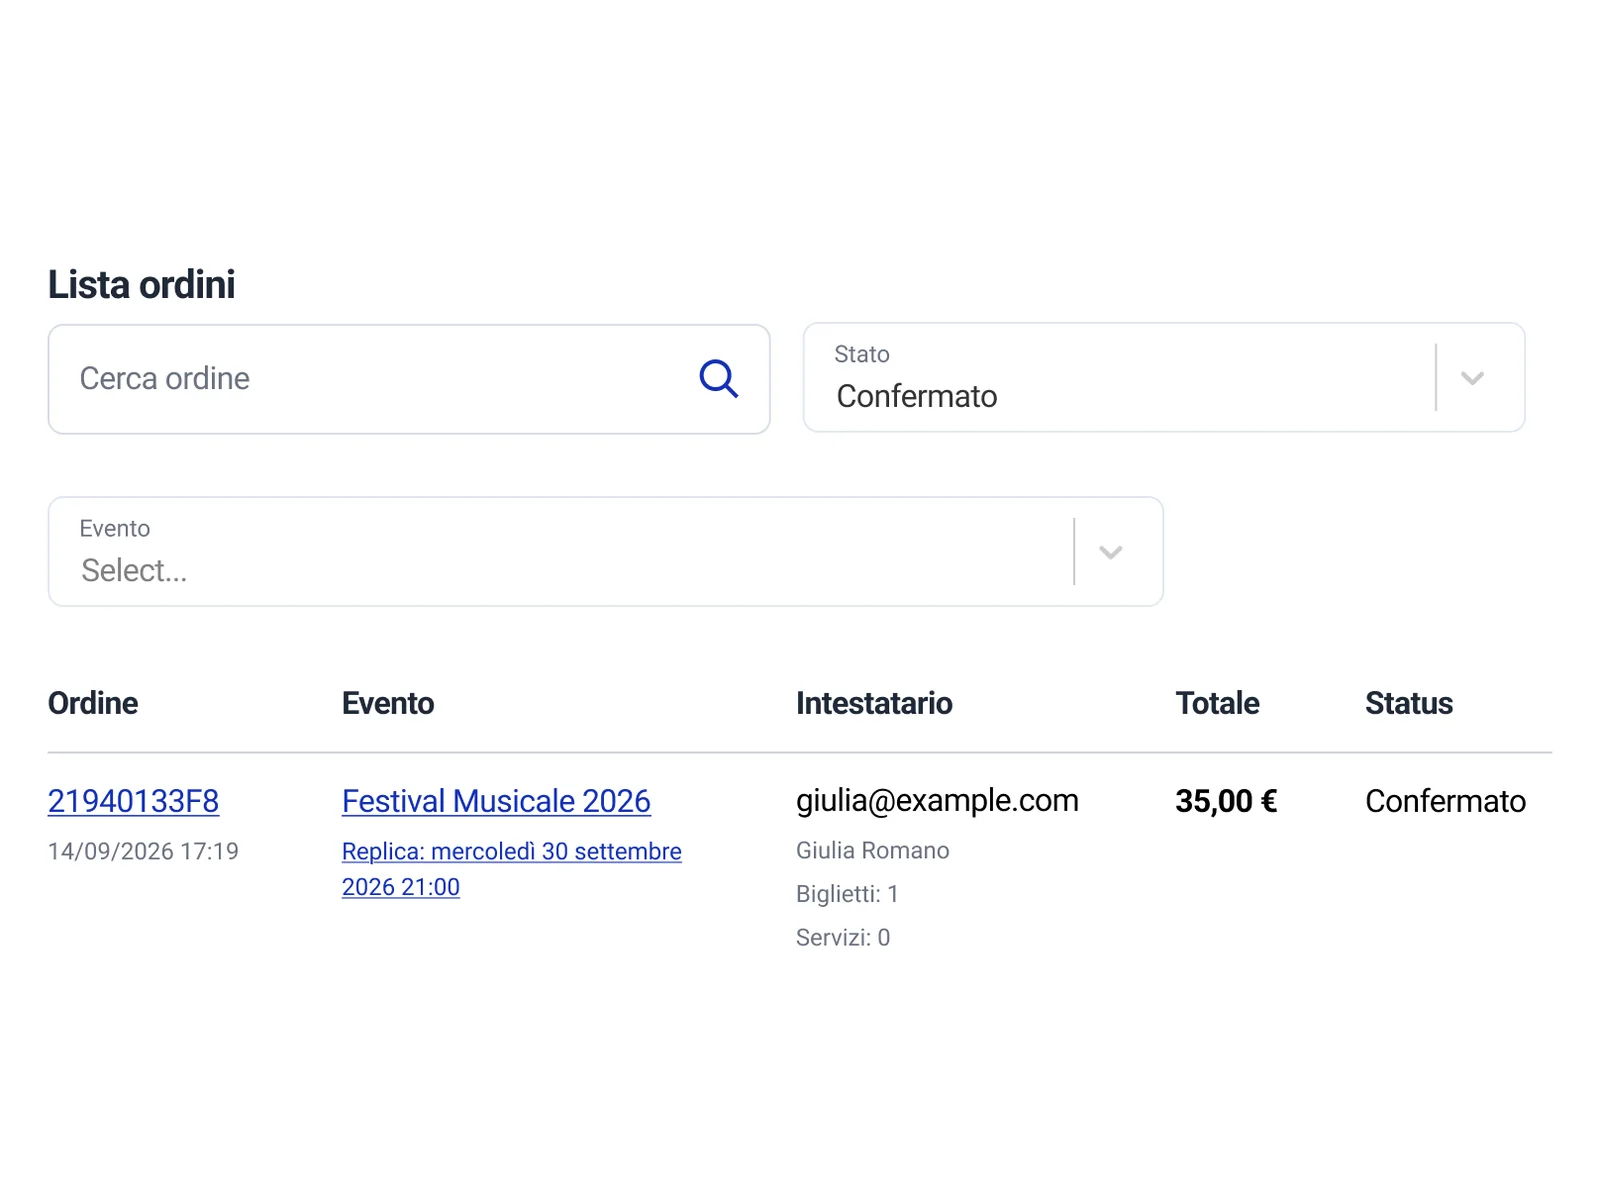Open the Replica mercoledì 30 settembre link
Viewport: 1600px width, 1200px height.
[512, 869]
